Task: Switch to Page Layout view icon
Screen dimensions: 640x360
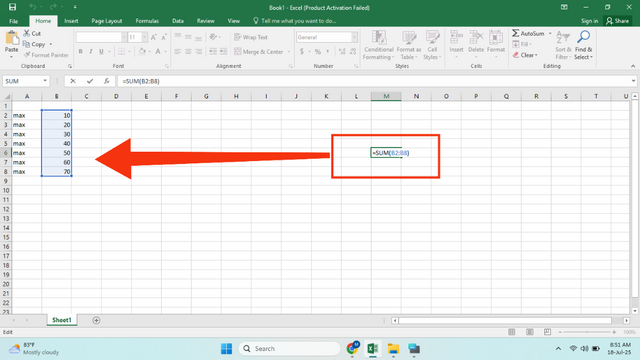Action: pyautogui.click(x=529, y=332)
